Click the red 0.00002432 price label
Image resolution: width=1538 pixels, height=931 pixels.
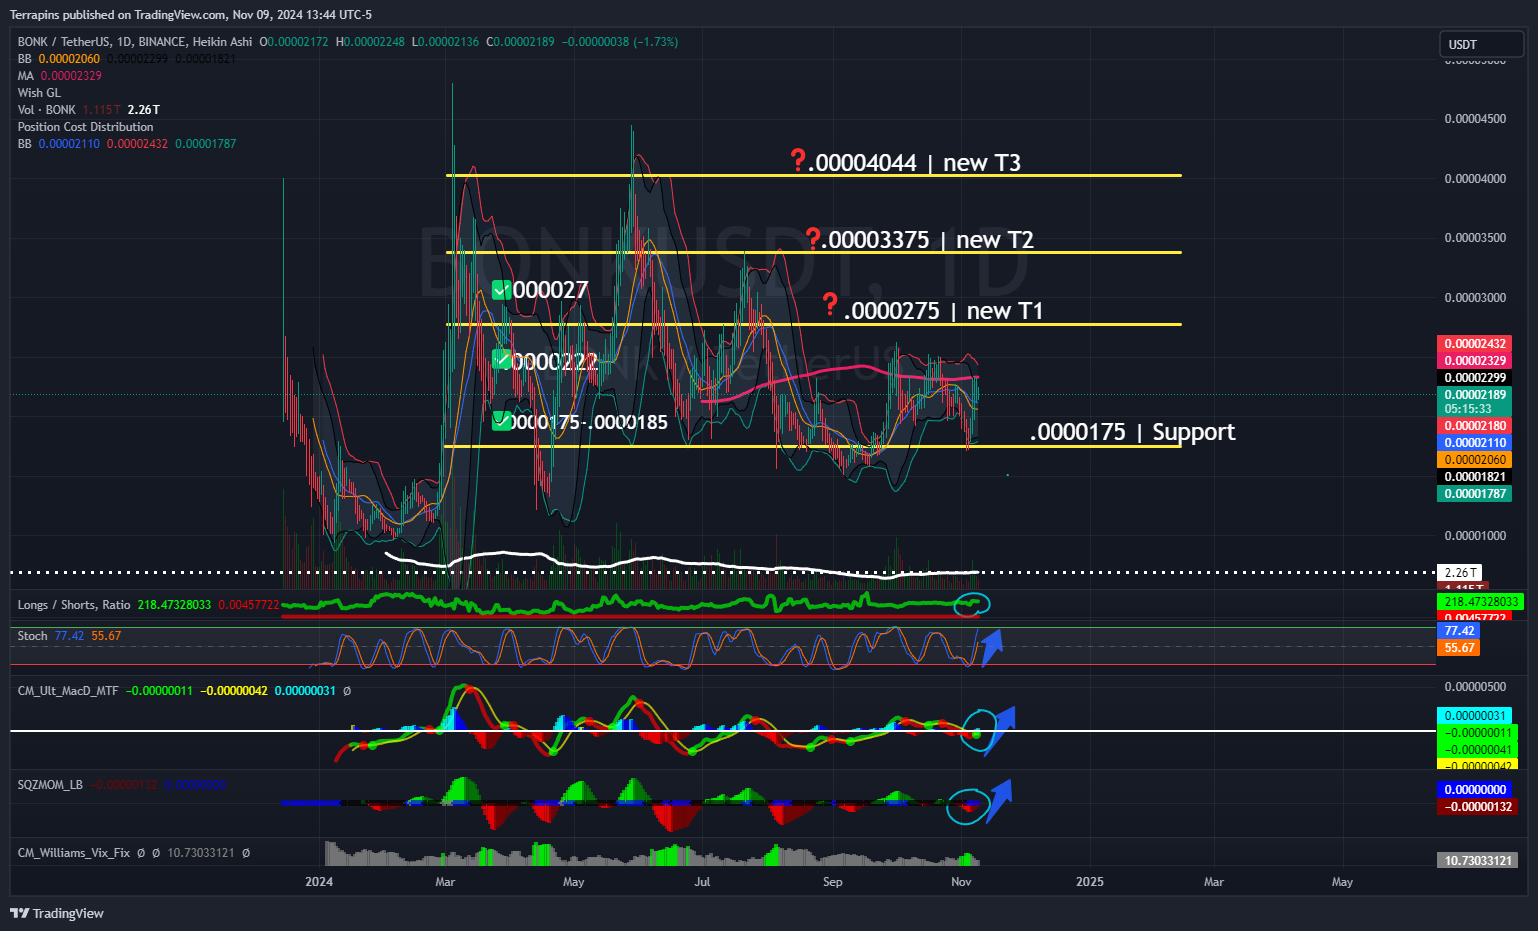pos(1475,344)
